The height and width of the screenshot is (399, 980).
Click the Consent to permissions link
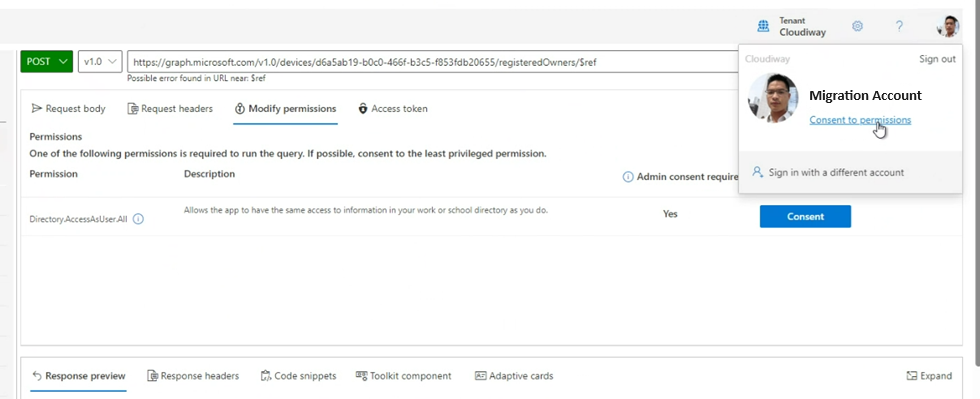(860, 119)
